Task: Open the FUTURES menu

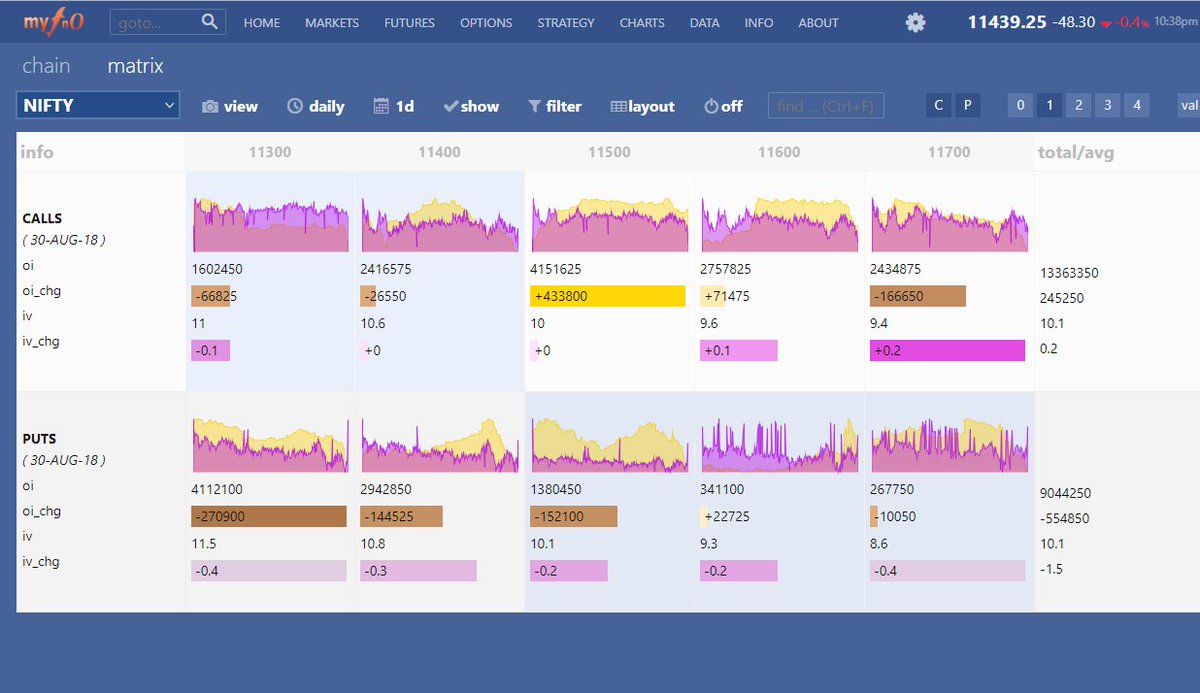Action: 409,22
